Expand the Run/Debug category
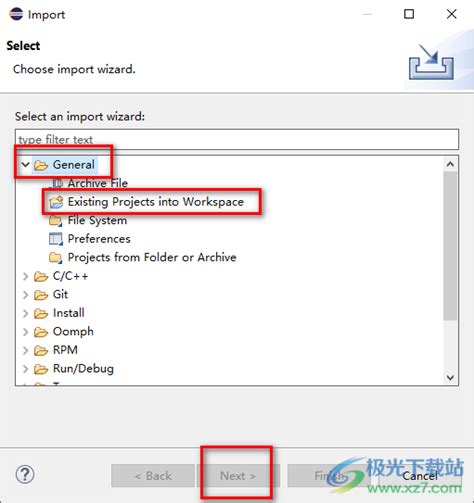 [x=25, y=369]
